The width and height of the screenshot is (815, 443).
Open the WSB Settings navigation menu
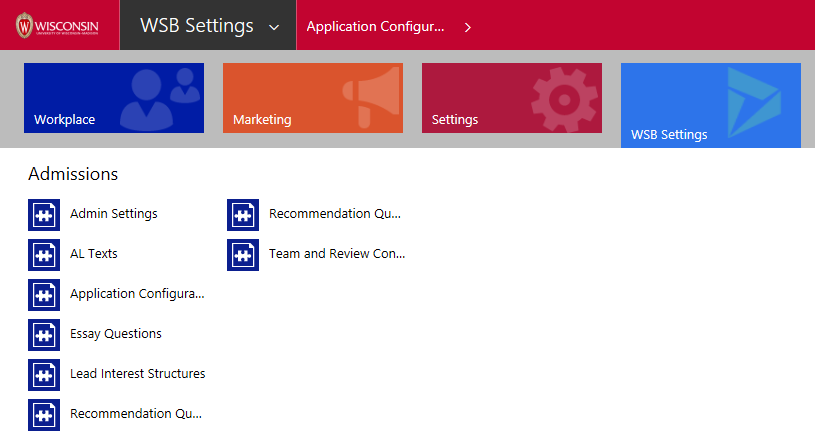pyautogui.click(x=197, y=26)
